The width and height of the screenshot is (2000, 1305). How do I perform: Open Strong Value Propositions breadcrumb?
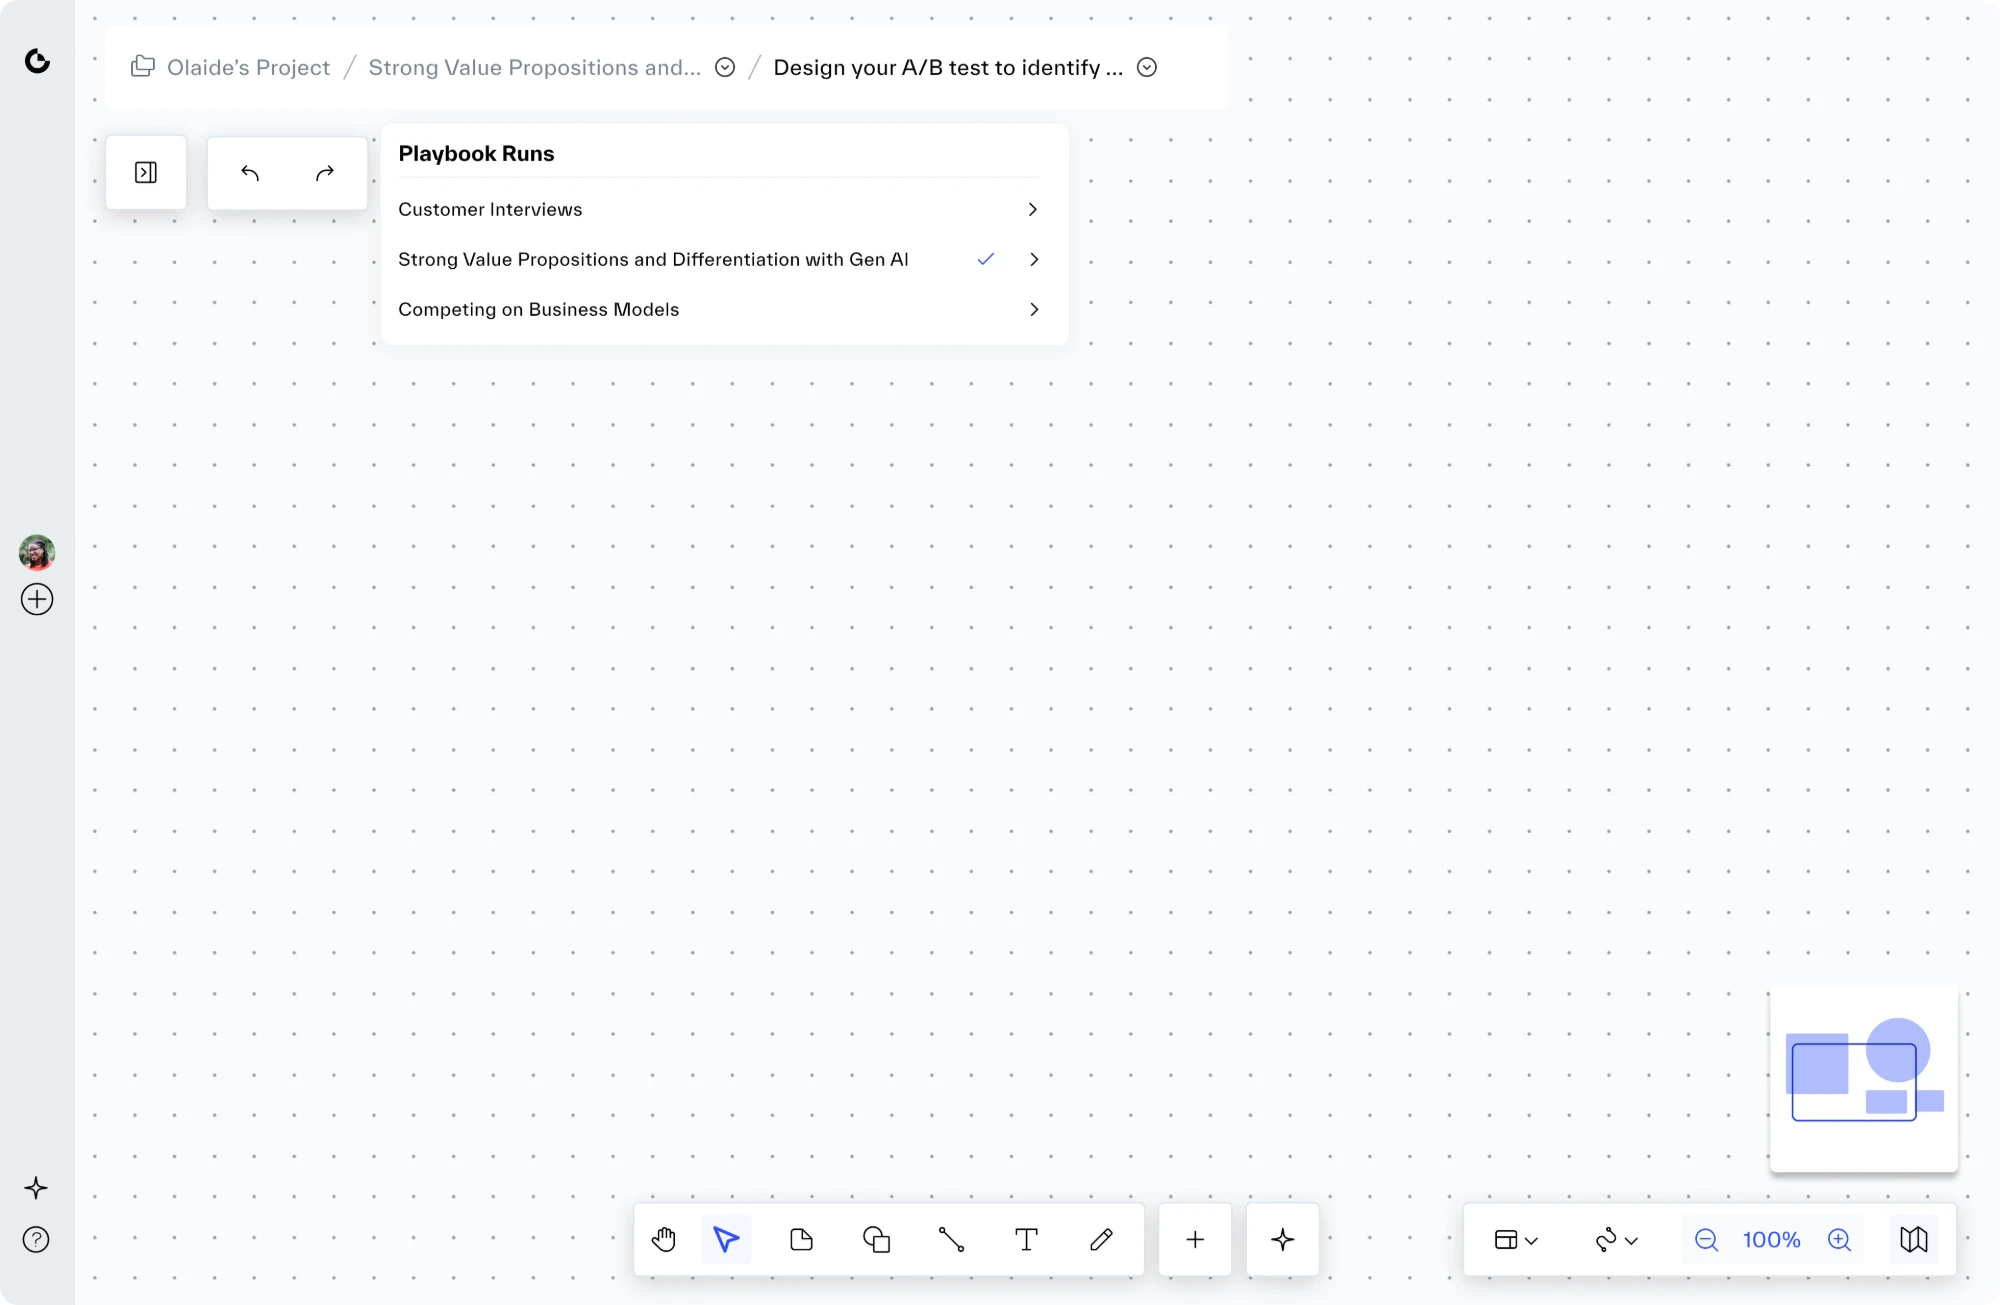click(x=534, y=67)
